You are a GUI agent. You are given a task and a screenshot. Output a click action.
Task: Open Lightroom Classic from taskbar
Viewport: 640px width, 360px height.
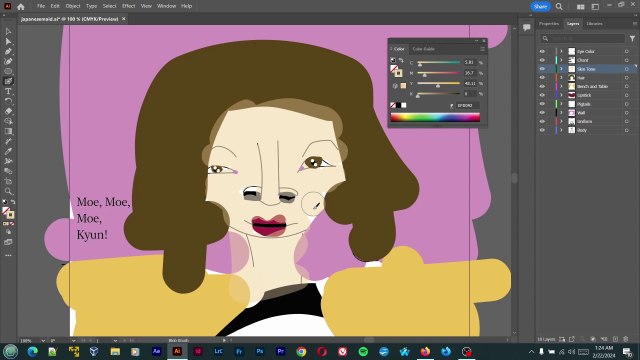(x=218, y=351)
